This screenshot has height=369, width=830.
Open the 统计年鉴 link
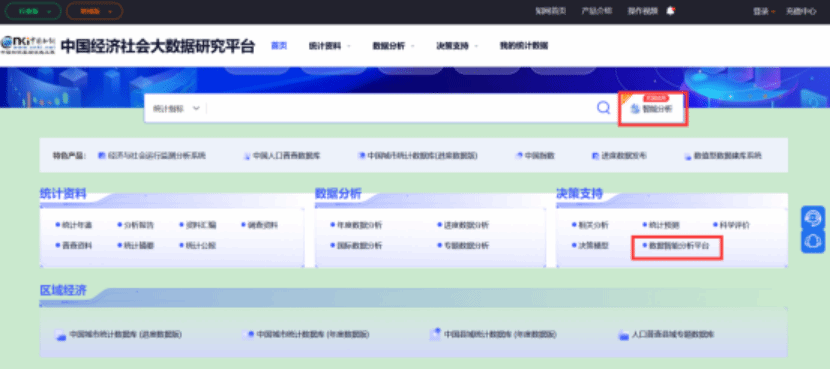77,225
